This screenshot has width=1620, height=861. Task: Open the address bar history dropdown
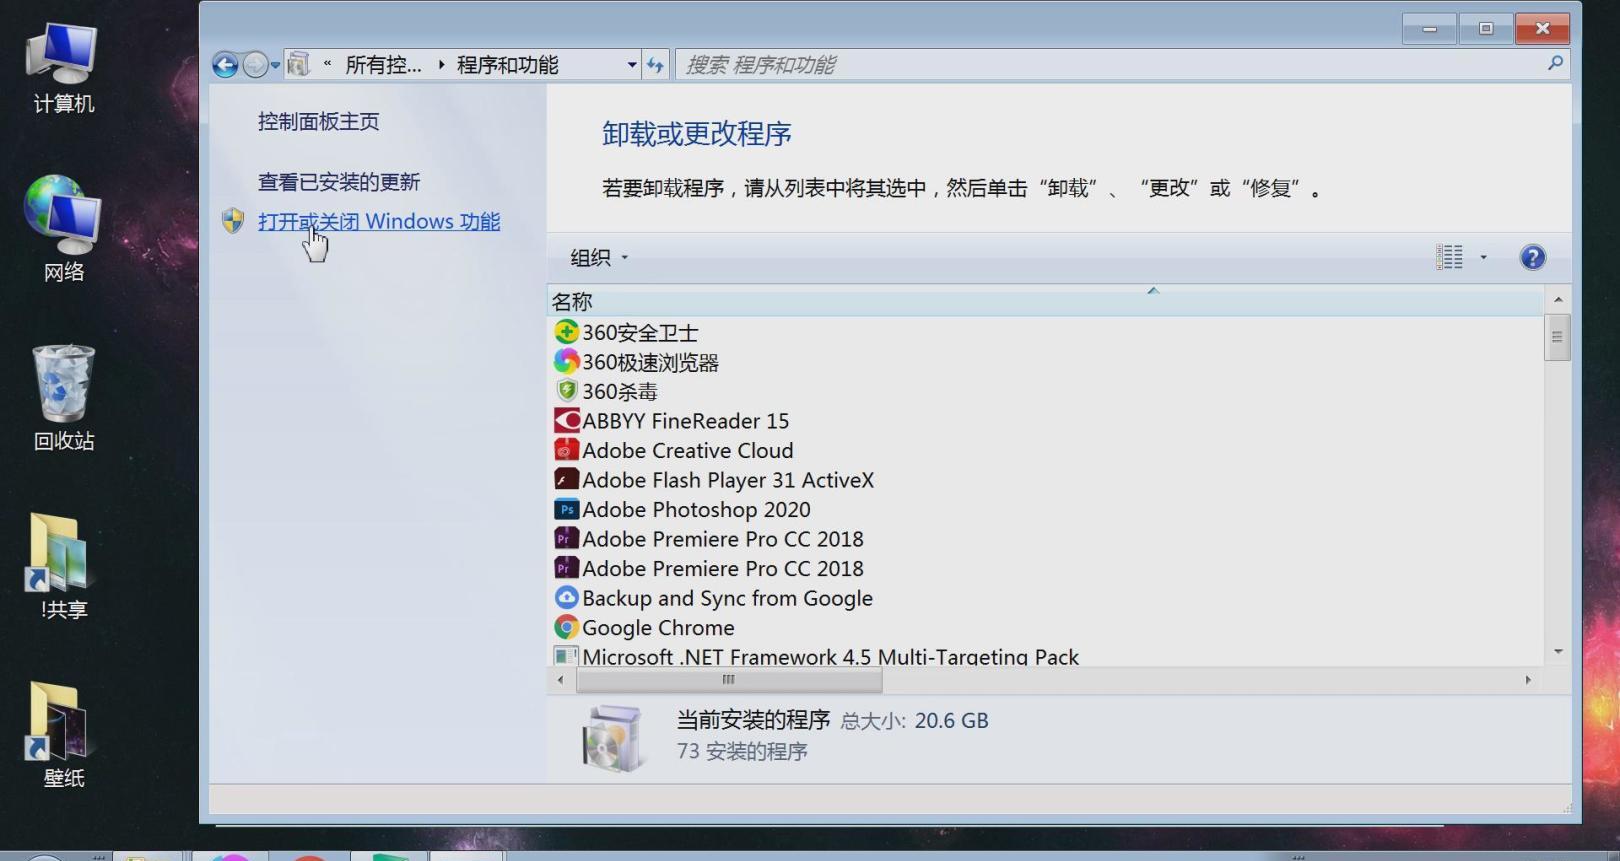point(631,65)
